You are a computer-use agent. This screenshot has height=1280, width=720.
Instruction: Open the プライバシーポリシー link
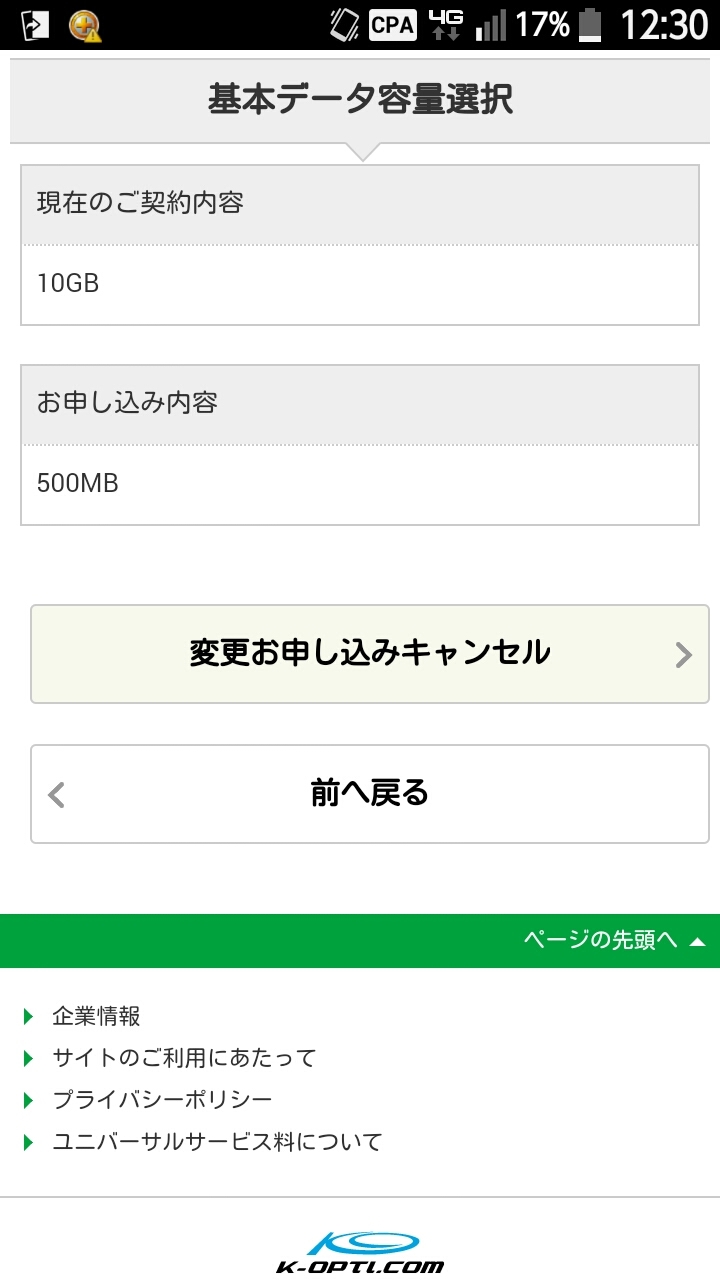(162, 1100)
